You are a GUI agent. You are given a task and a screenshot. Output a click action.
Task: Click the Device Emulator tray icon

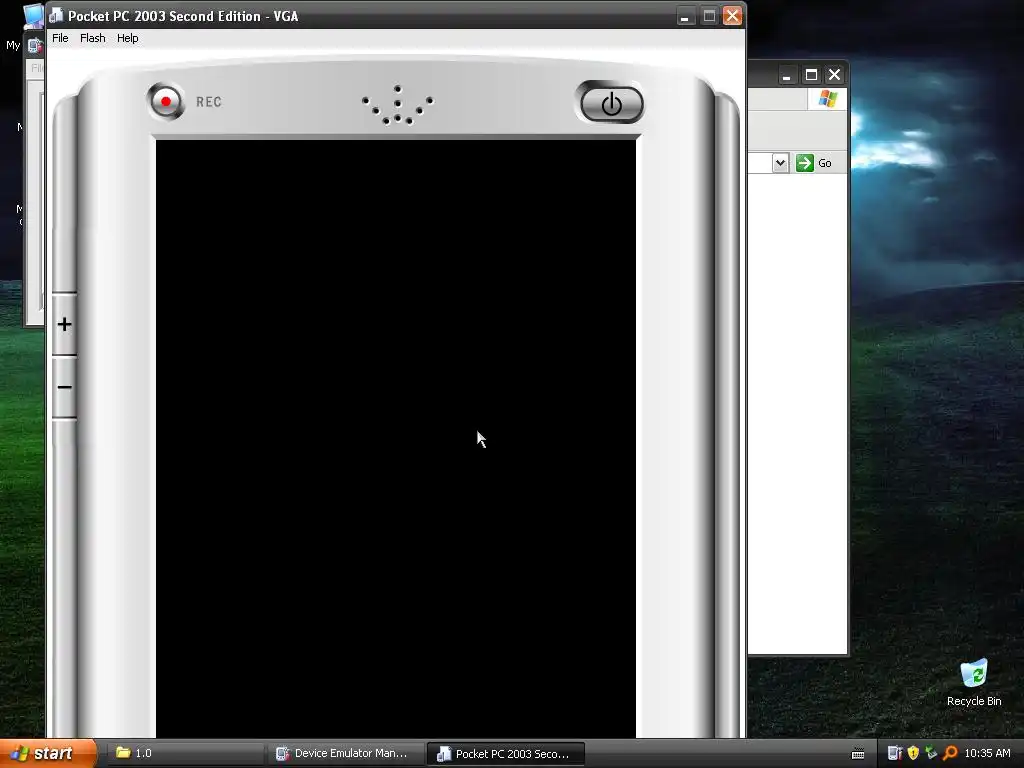895,753
